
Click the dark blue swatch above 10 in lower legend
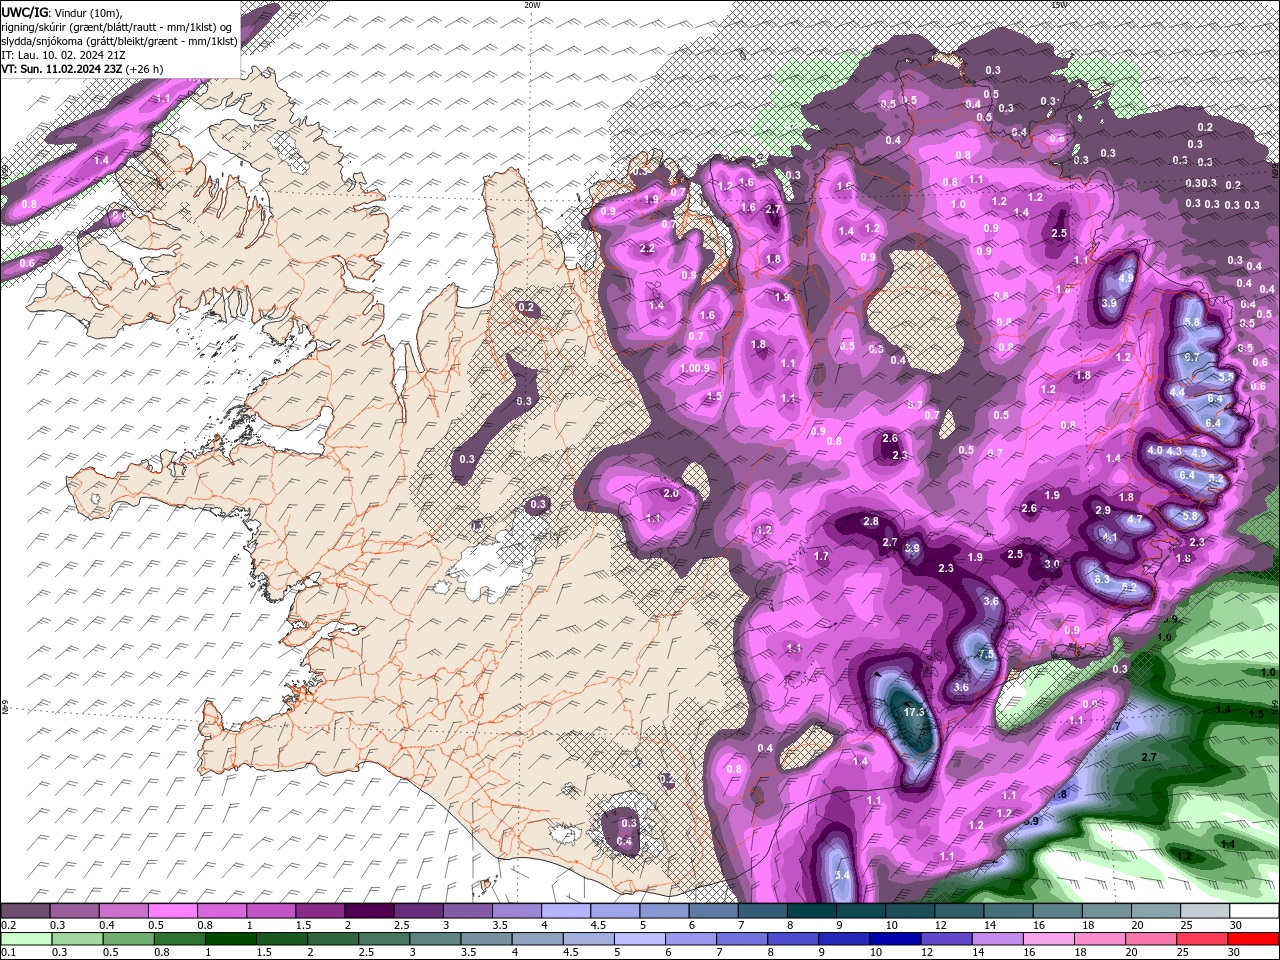[x=894, y=939]
